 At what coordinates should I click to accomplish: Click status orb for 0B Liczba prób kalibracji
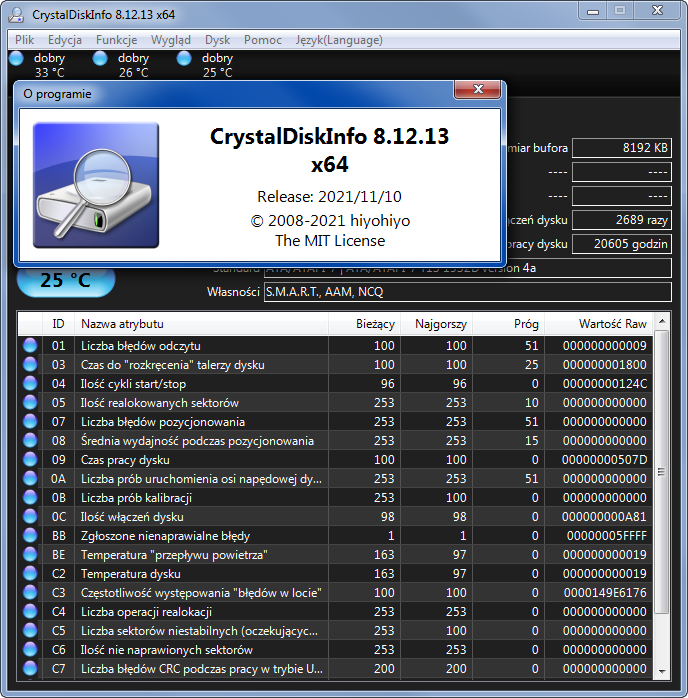point(30,498)
